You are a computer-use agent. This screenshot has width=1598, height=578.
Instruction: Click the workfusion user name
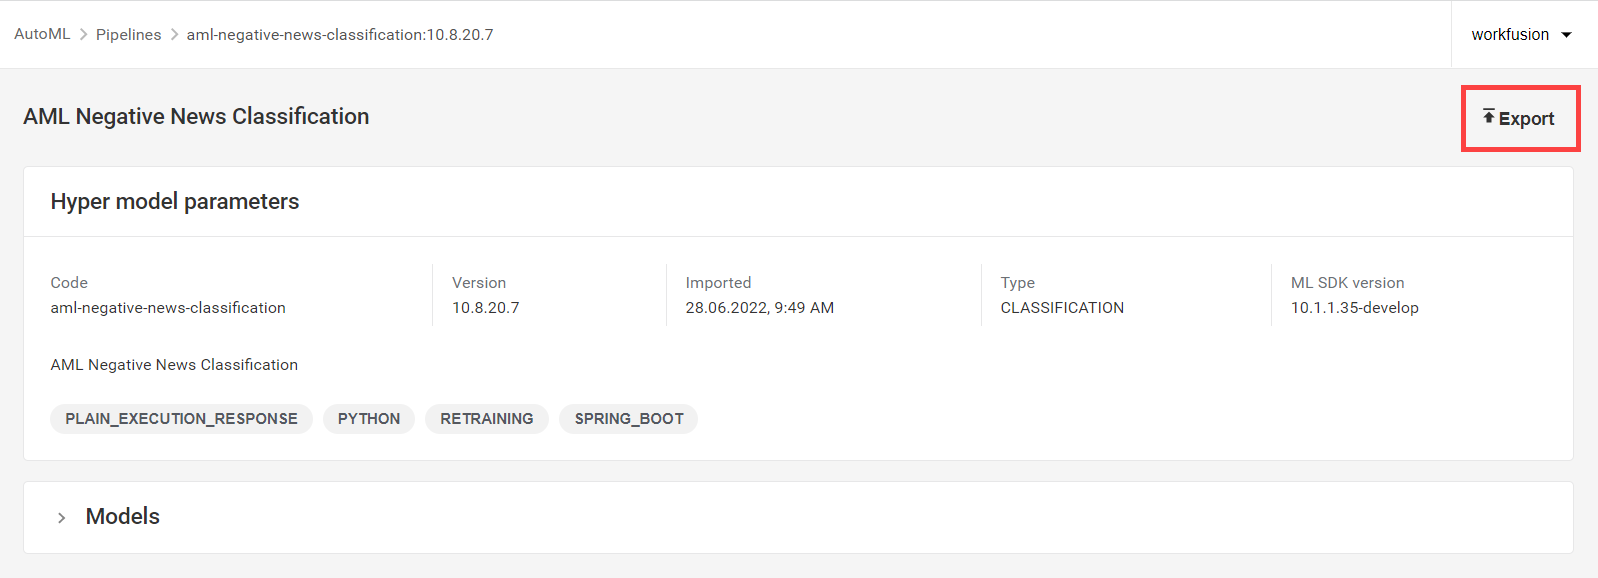pyautogui.click(x=1510, y=35)
